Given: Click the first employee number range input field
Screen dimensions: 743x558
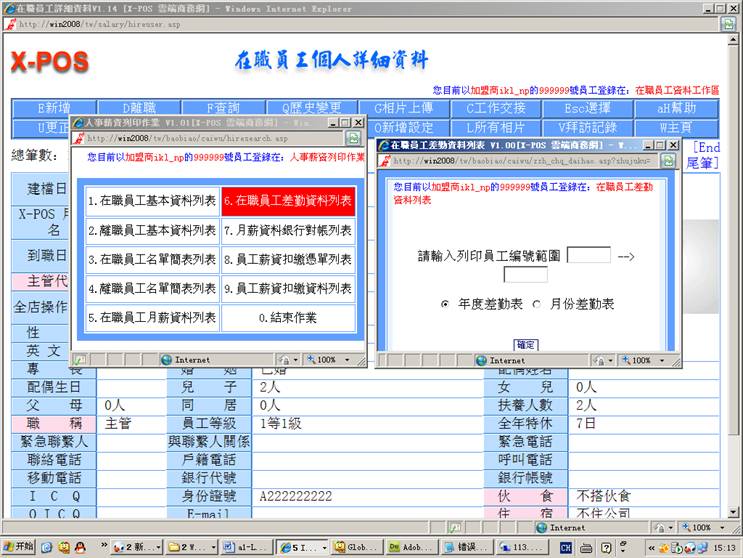Looking at the screenshot, I should (588, 255).
